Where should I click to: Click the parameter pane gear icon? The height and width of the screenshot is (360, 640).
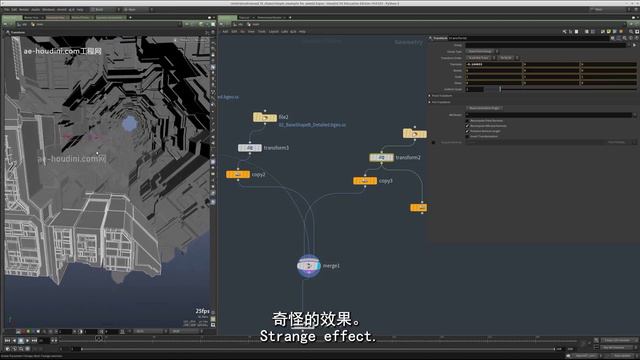613,38
